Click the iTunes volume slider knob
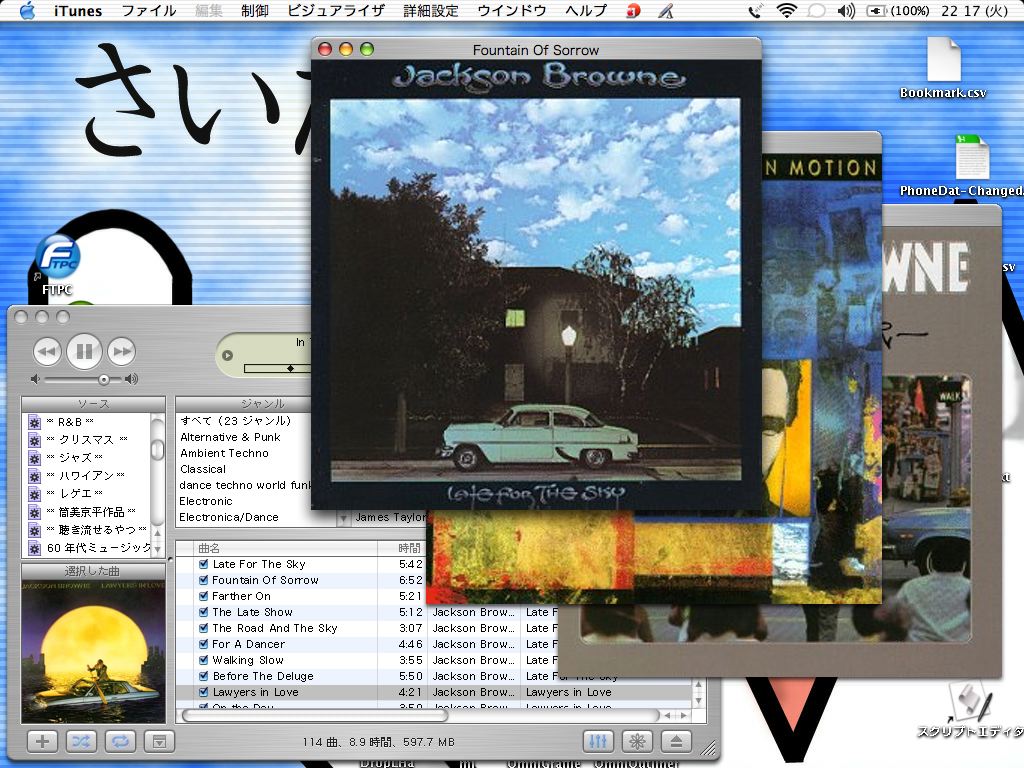1024x768 pixels. click(x=103, y=380)
